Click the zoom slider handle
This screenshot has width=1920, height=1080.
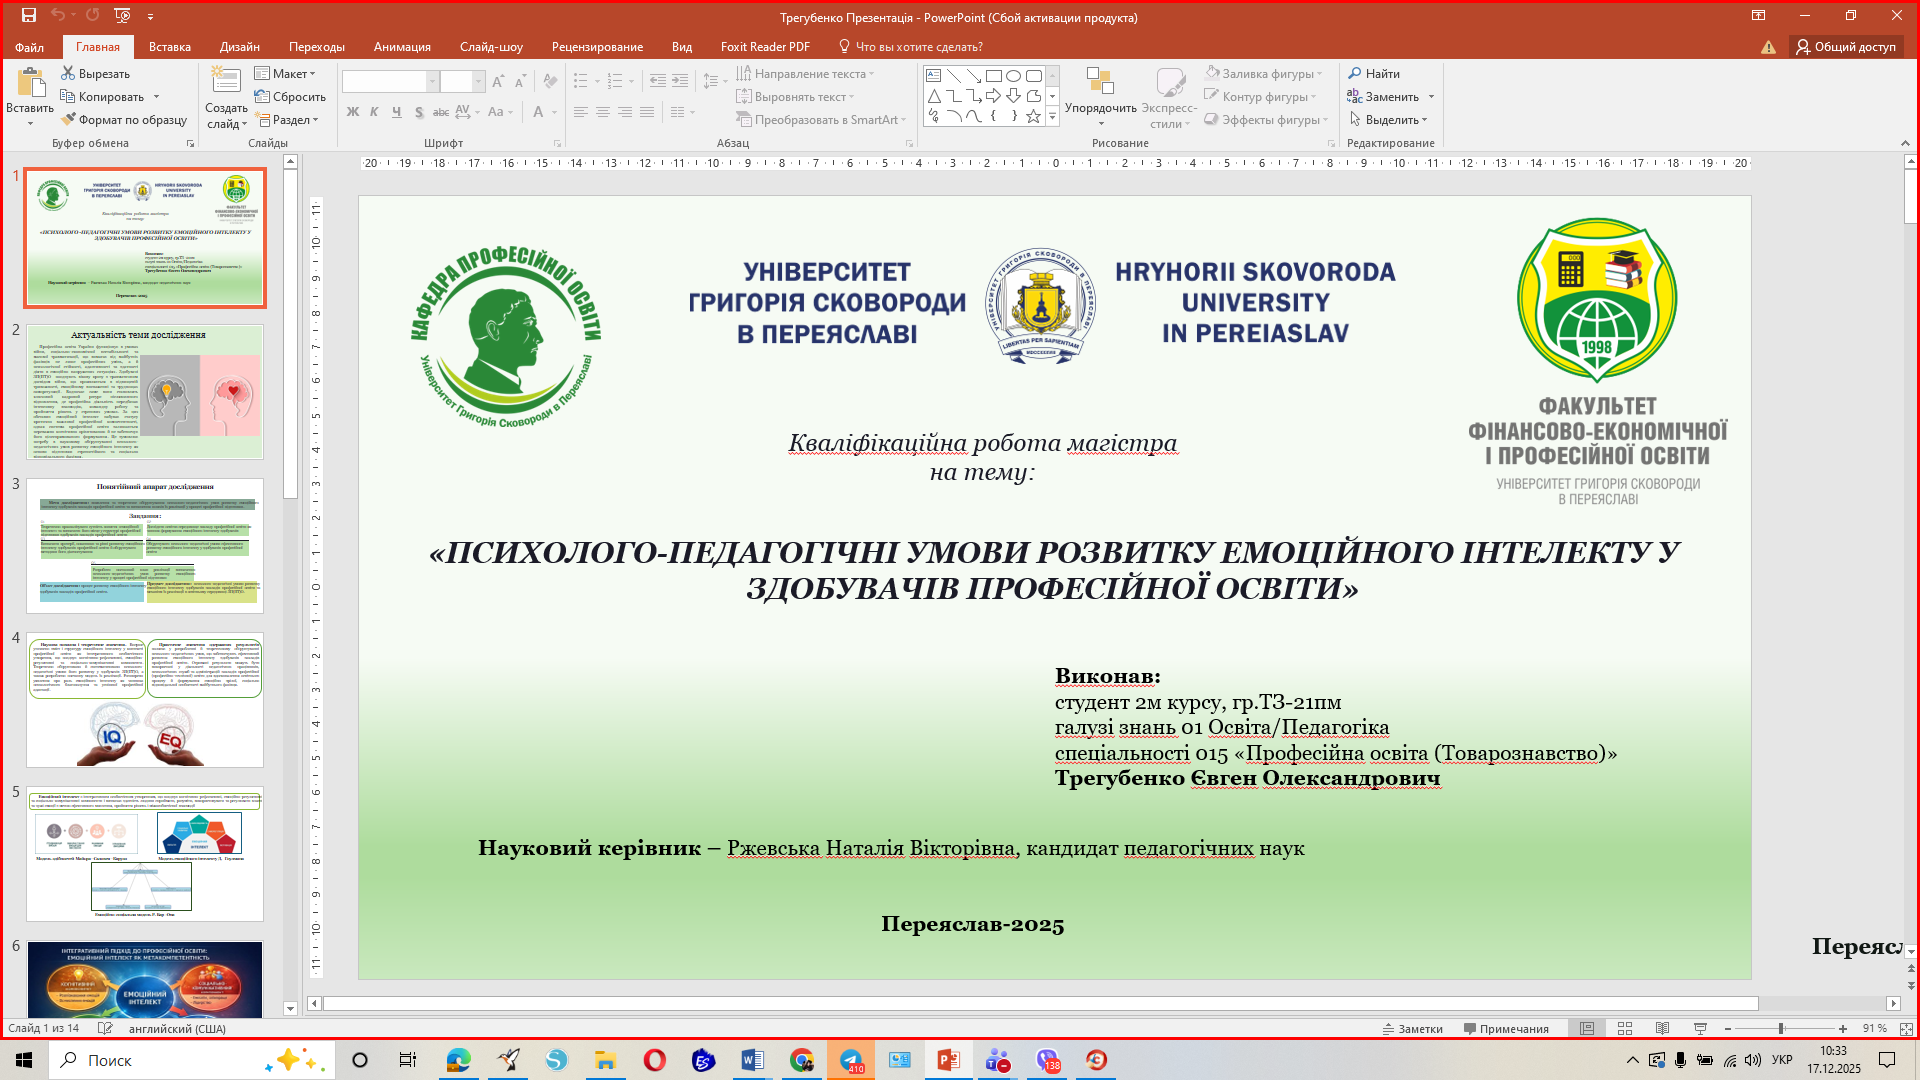(1781, 1028)
